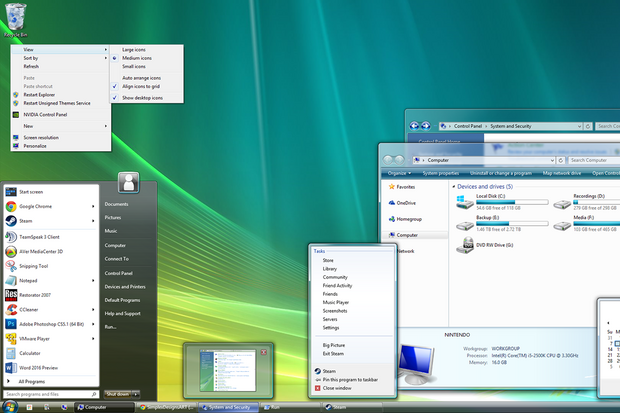The height and width of the screenshot is (413, 620).
Task: Open Local Disk (C:) drive icon
Action: [466, 201]
